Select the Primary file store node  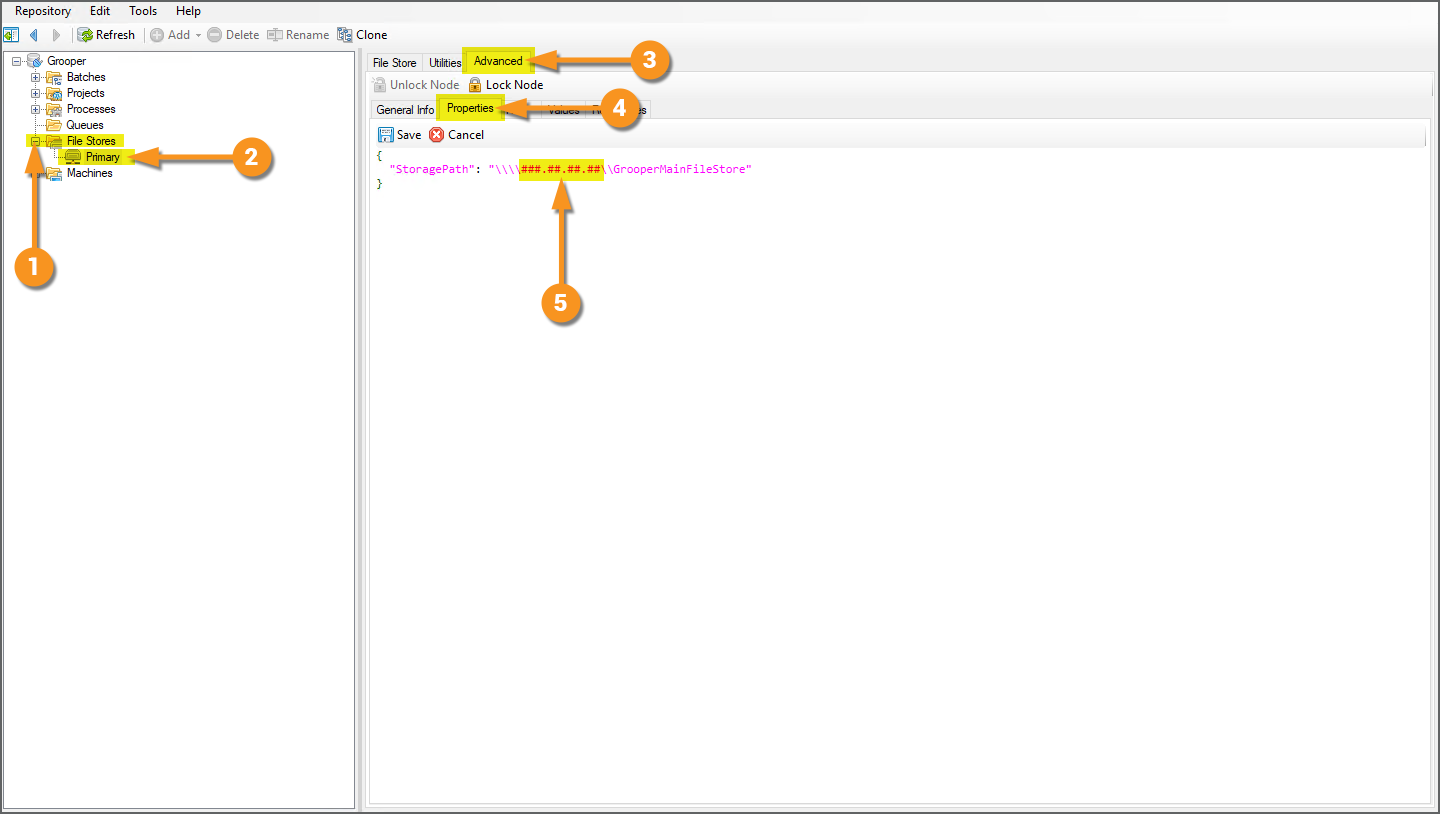tap(102, 157)
